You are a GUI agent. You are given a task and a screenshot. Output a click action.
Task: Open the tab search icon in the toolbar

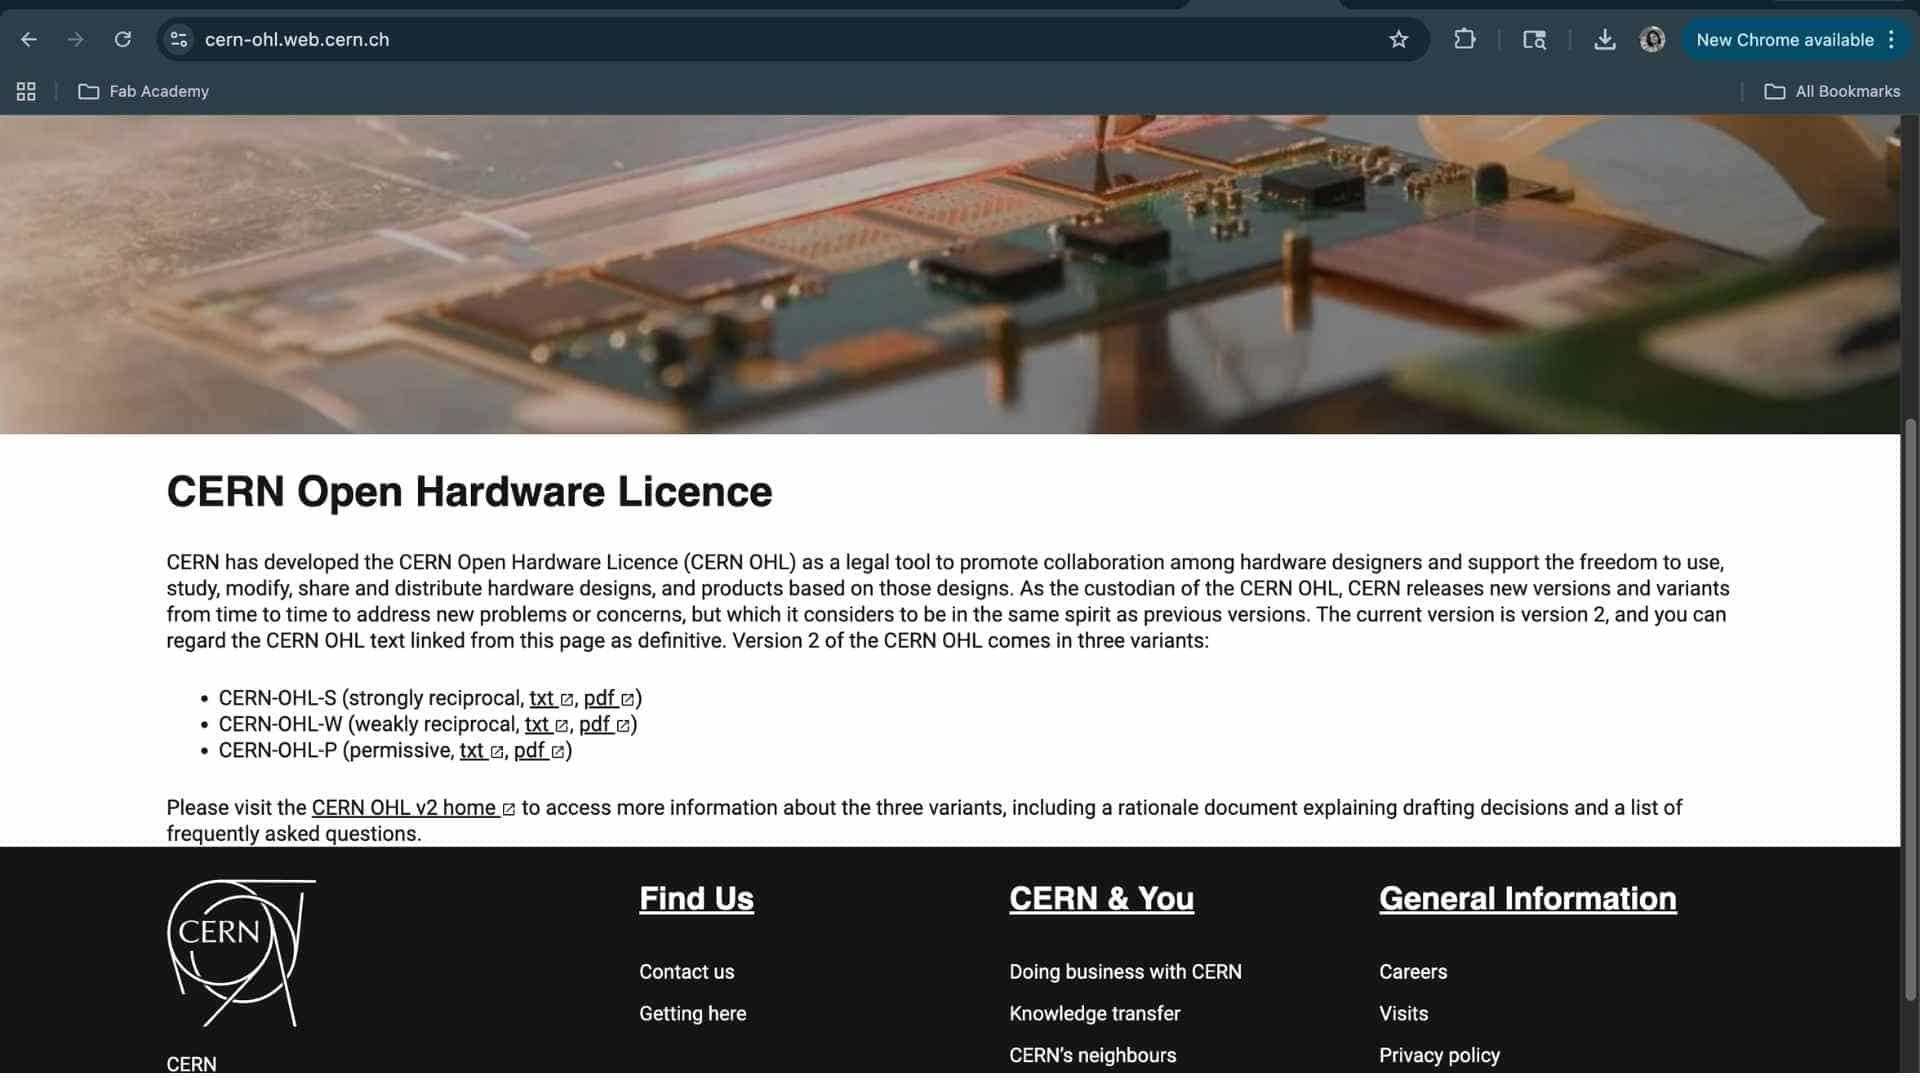pyautogui.click(x=1534, y=40)
